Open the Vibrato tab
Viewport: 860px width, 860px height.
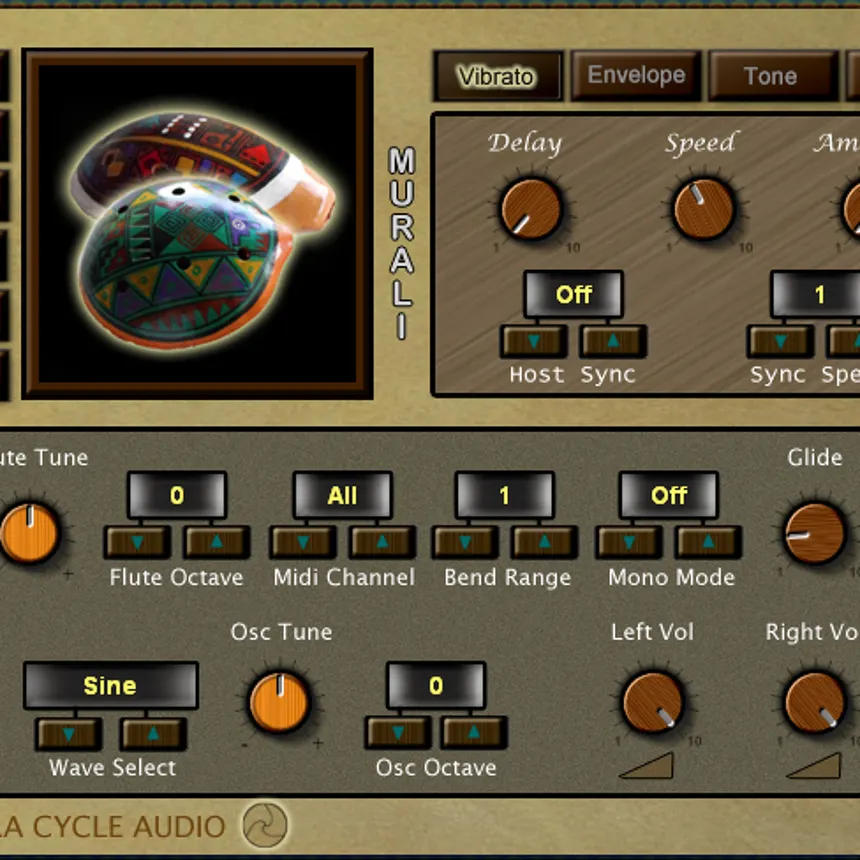click(498, 76)
